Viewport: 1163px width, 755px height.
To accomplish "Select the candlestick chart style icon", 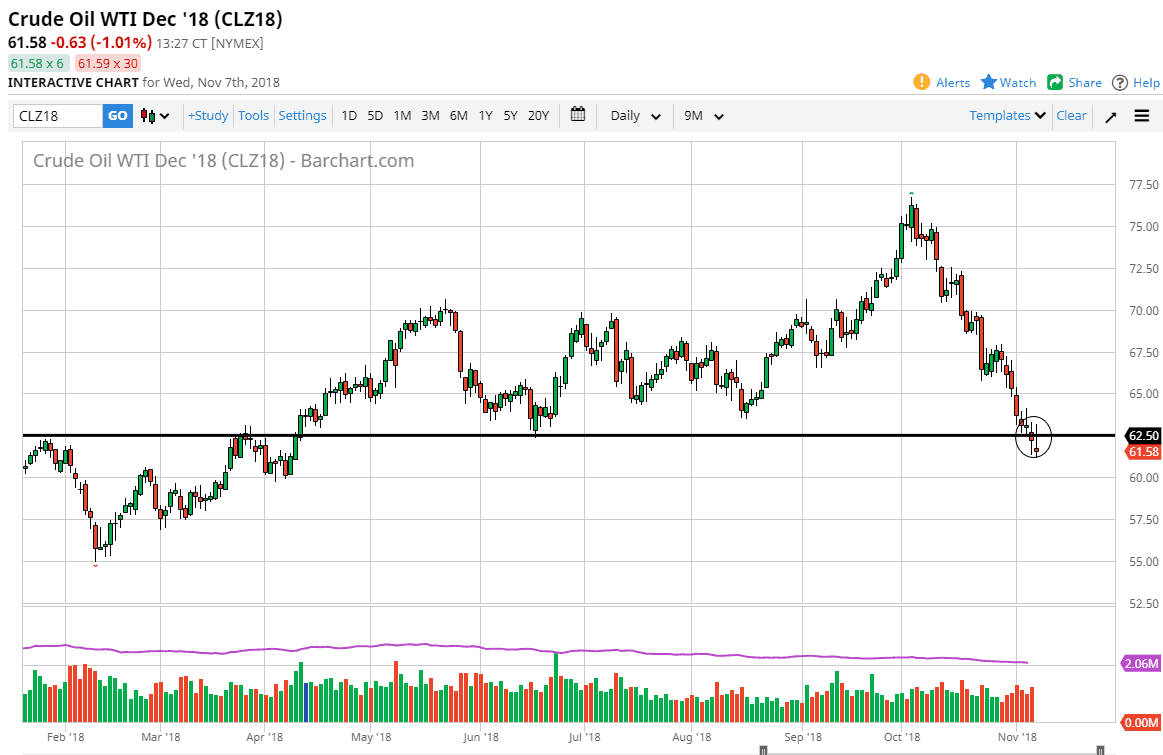I will tap(147, 115).
